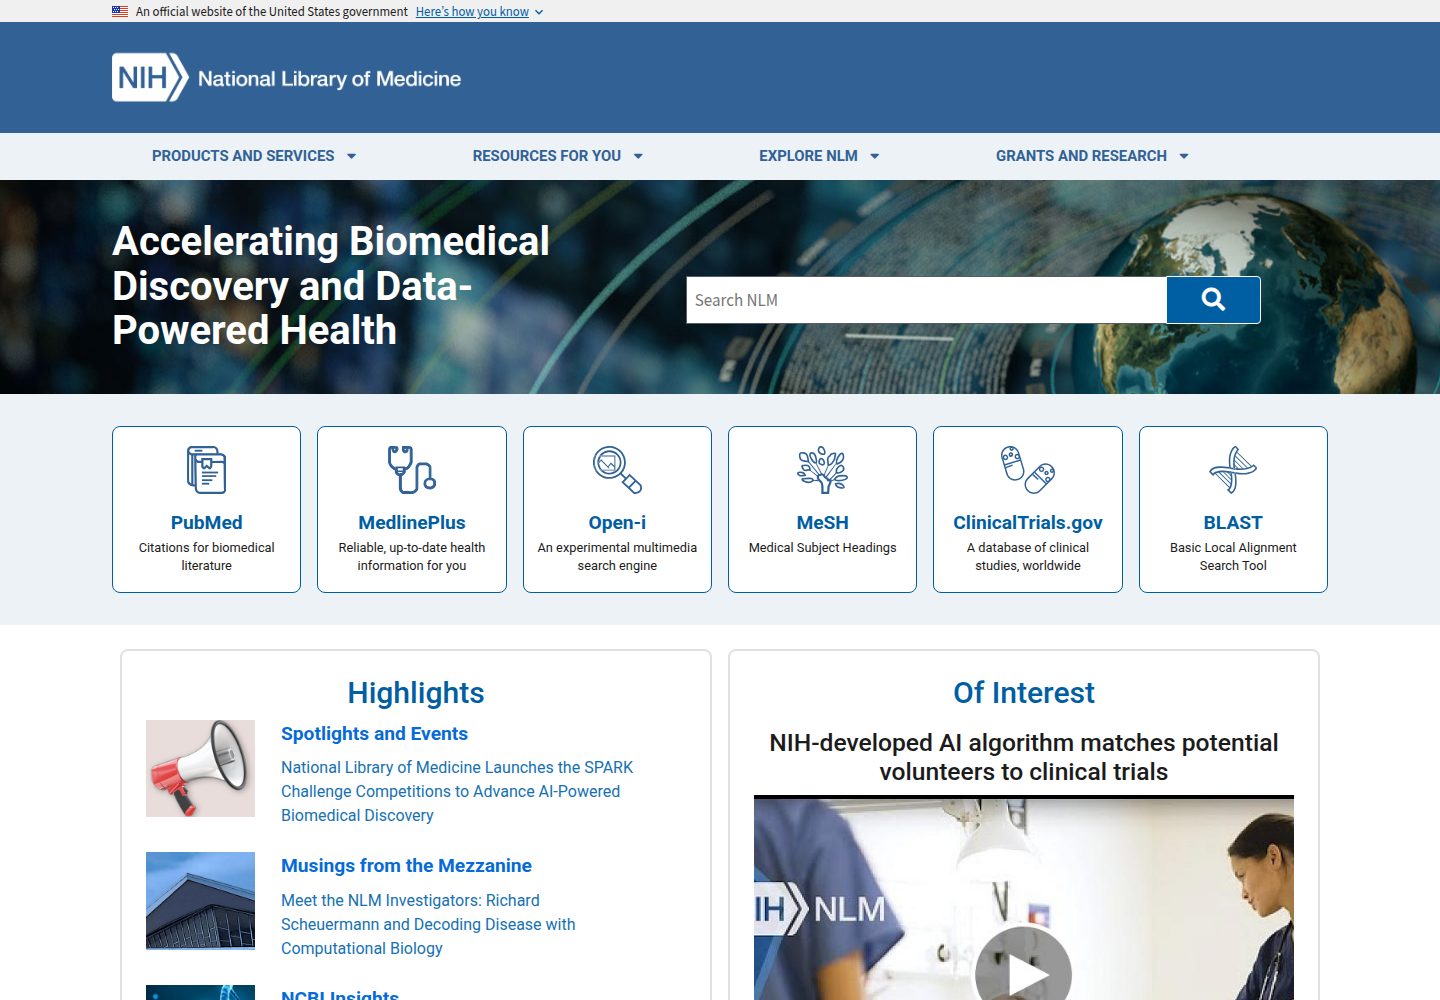Click "Basic Local Alignment Search Tool" text
Image resolution: width=1440 pixels, height=1000 pixels.
click(1233, 556)
